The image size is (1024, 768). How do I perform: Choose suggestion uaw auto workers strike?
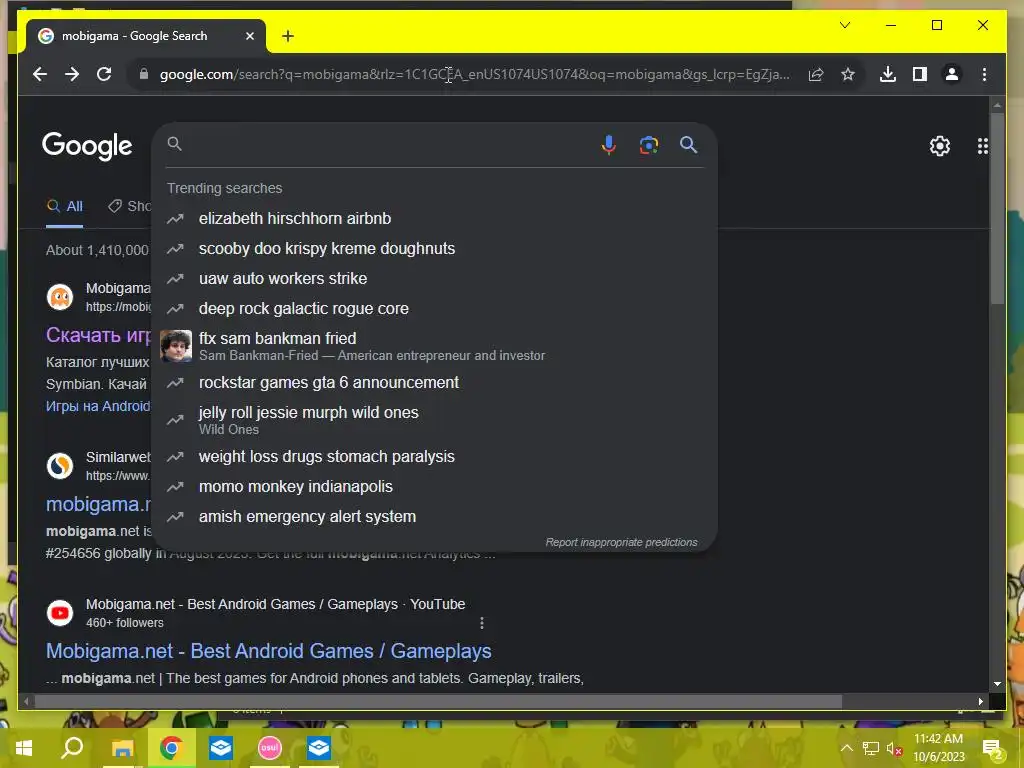[434, 278]
